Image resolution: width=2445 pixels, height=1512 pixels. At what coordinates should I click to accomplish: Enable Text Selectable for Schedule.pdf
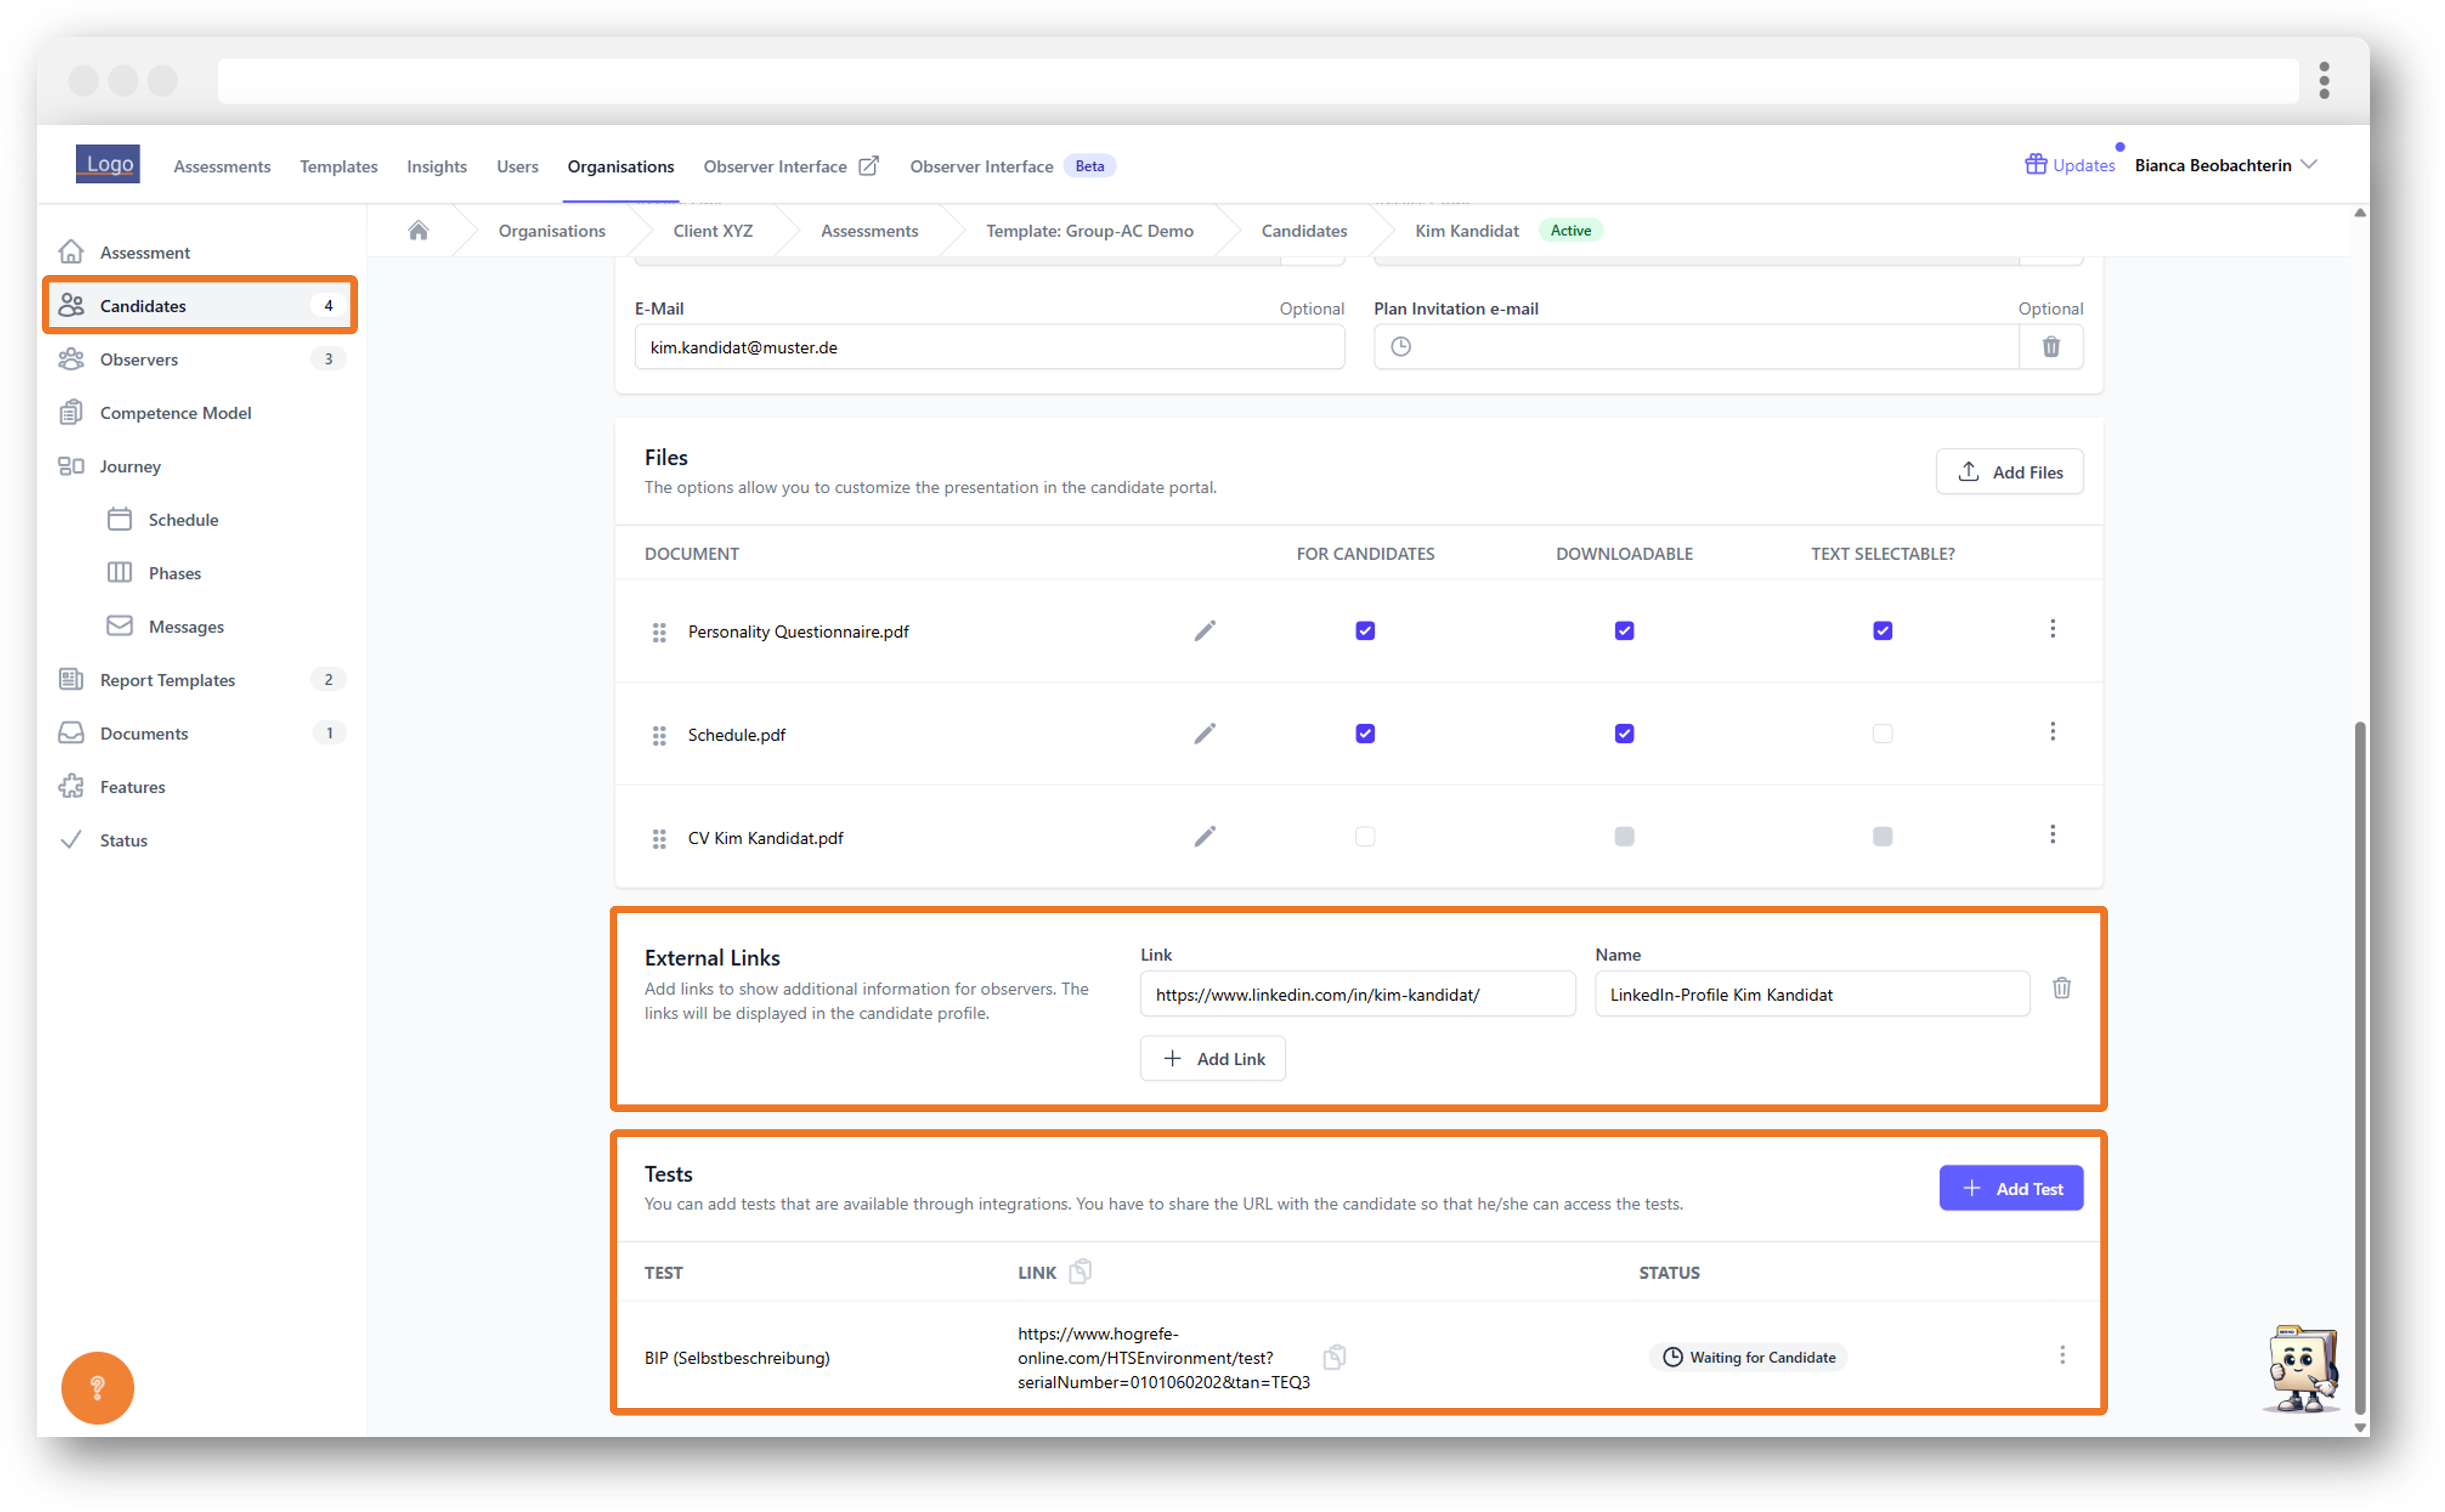[x=1882, y=734]
